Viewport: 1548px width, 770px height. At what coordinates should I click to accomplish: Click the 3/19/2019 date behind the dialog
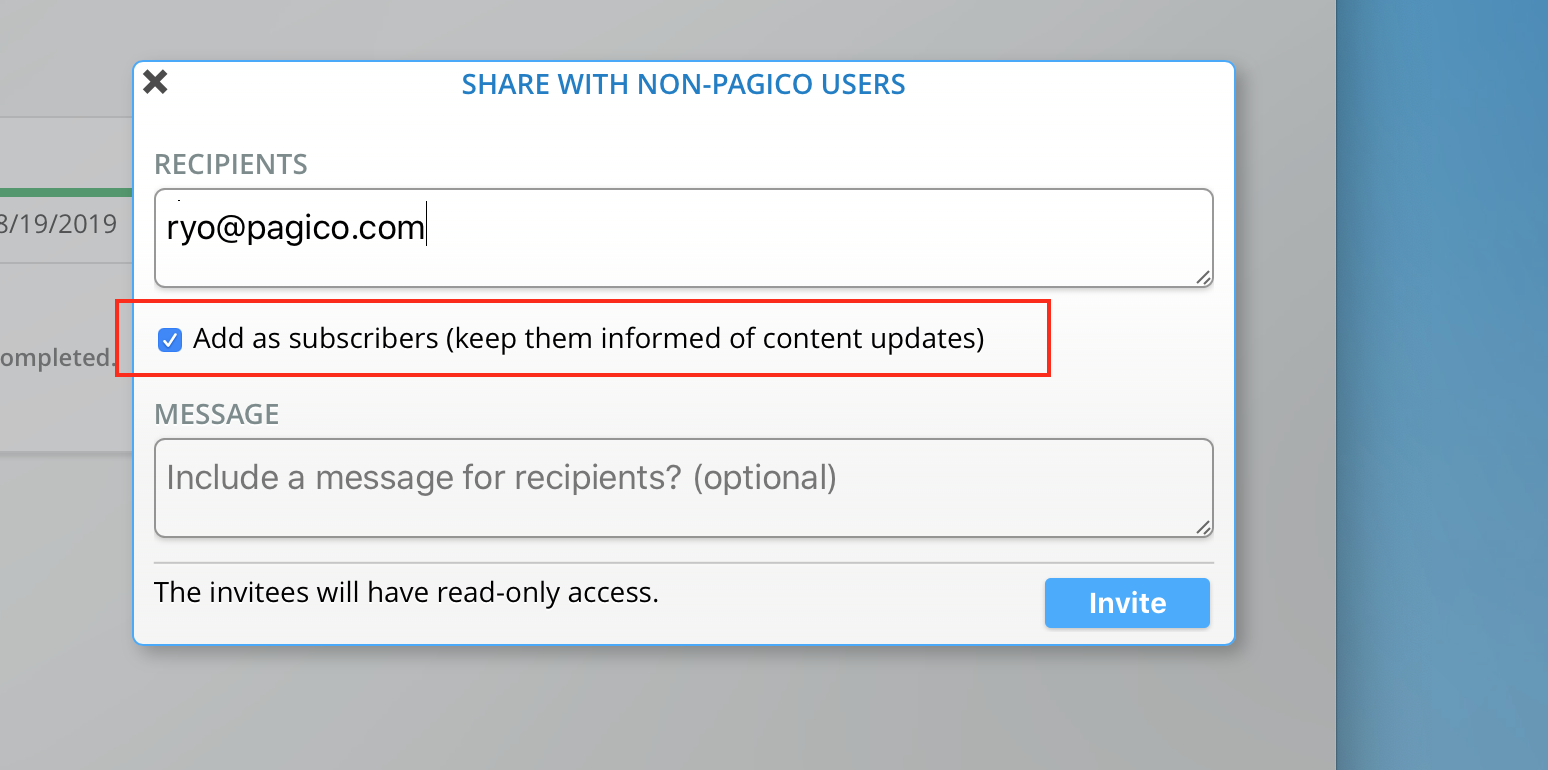point(60,224)
